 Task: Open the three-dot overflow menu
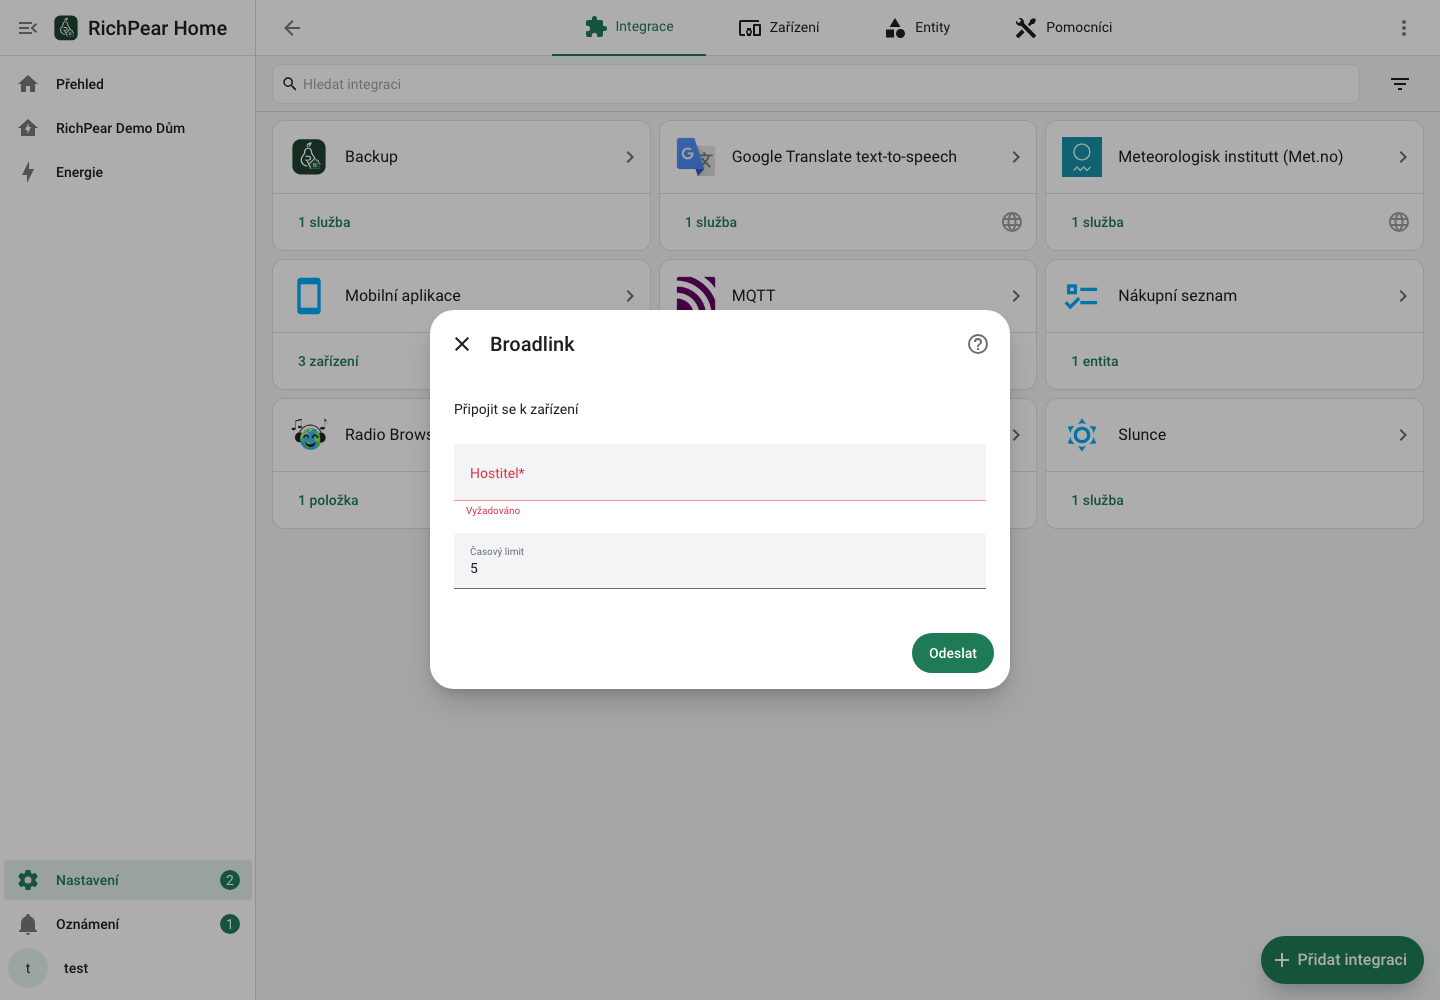tap(1404, 28)
